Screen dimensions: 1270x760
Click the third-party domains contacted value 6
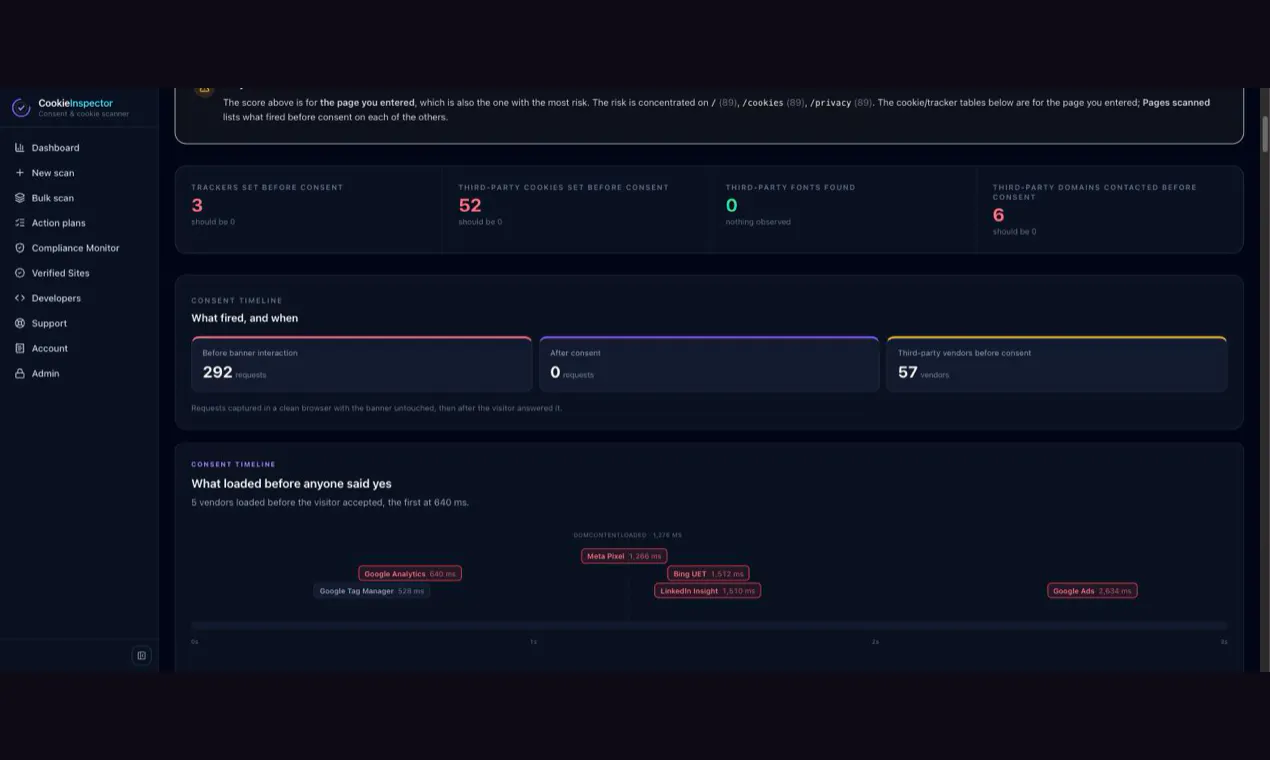click(x=998, y=215)
